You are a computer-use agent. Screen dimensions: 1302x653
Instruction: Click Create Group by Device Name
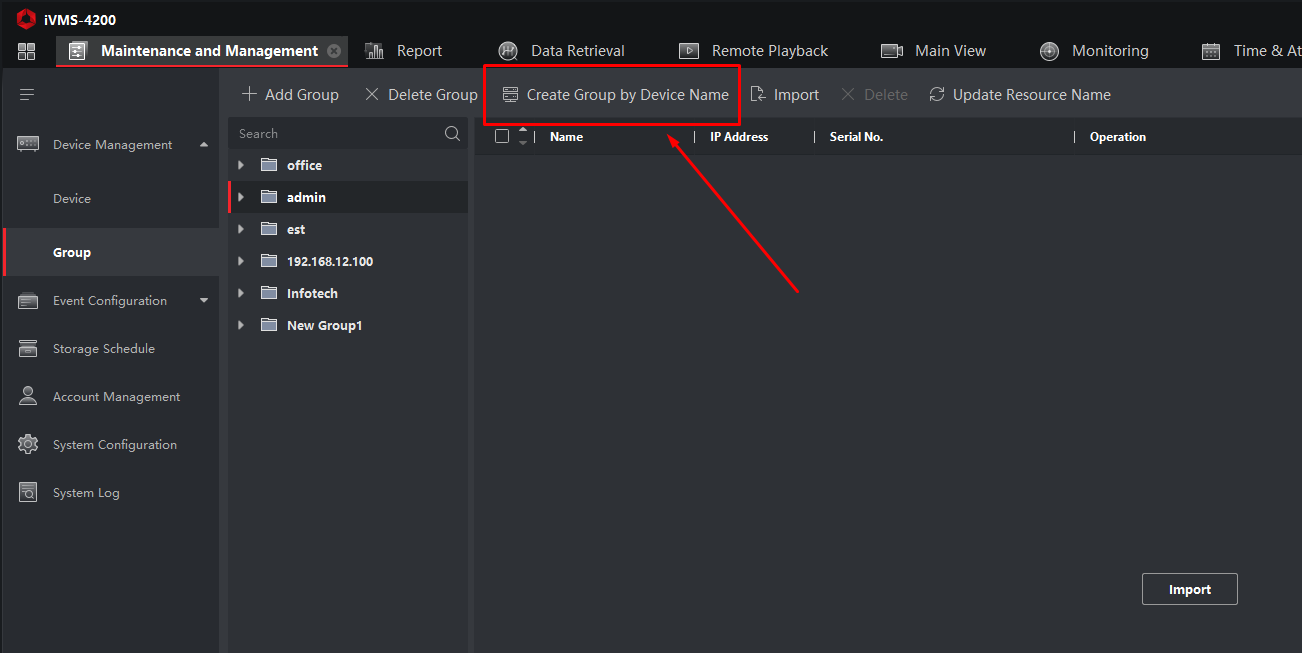615,95
